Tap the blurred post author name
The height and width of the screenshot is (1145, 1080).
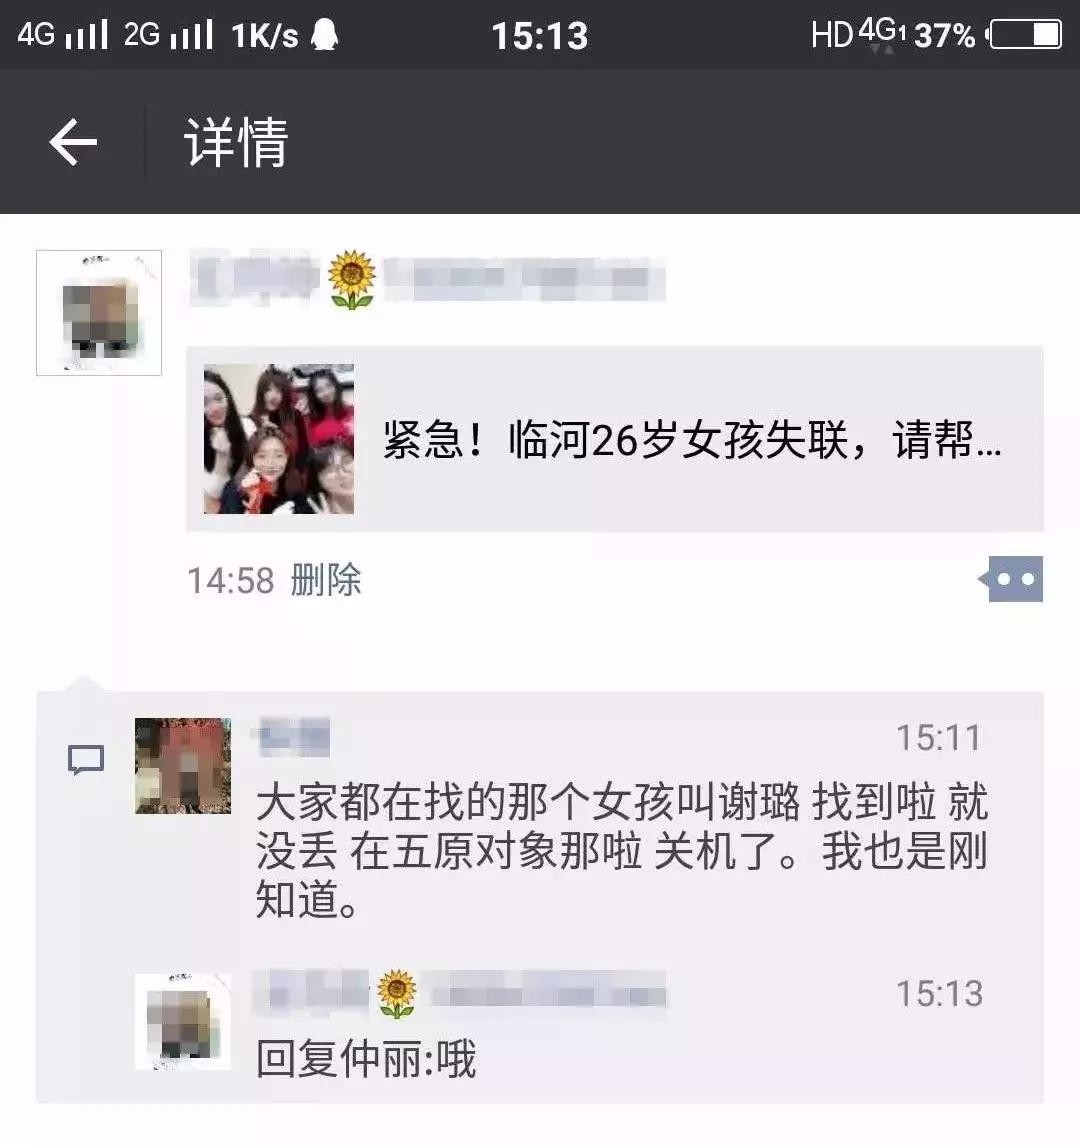pos(428,278)
